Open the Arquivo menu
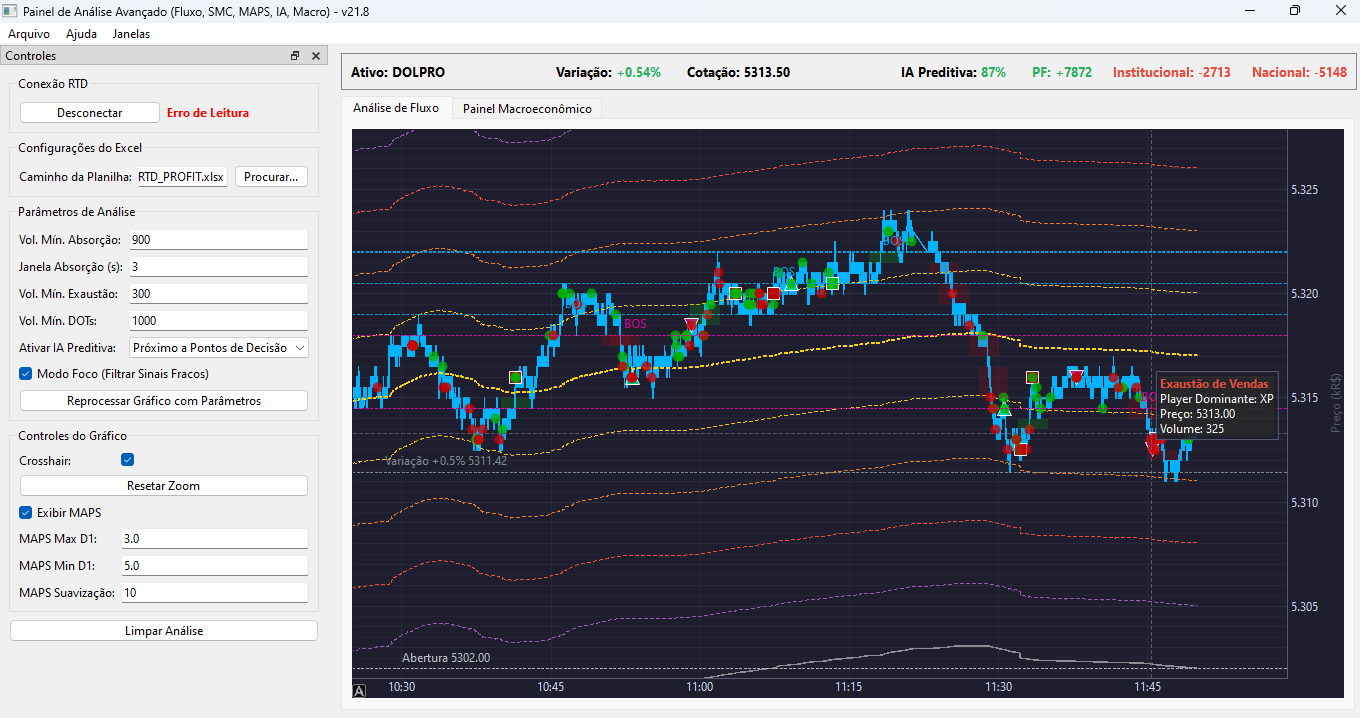 (29, 33)
